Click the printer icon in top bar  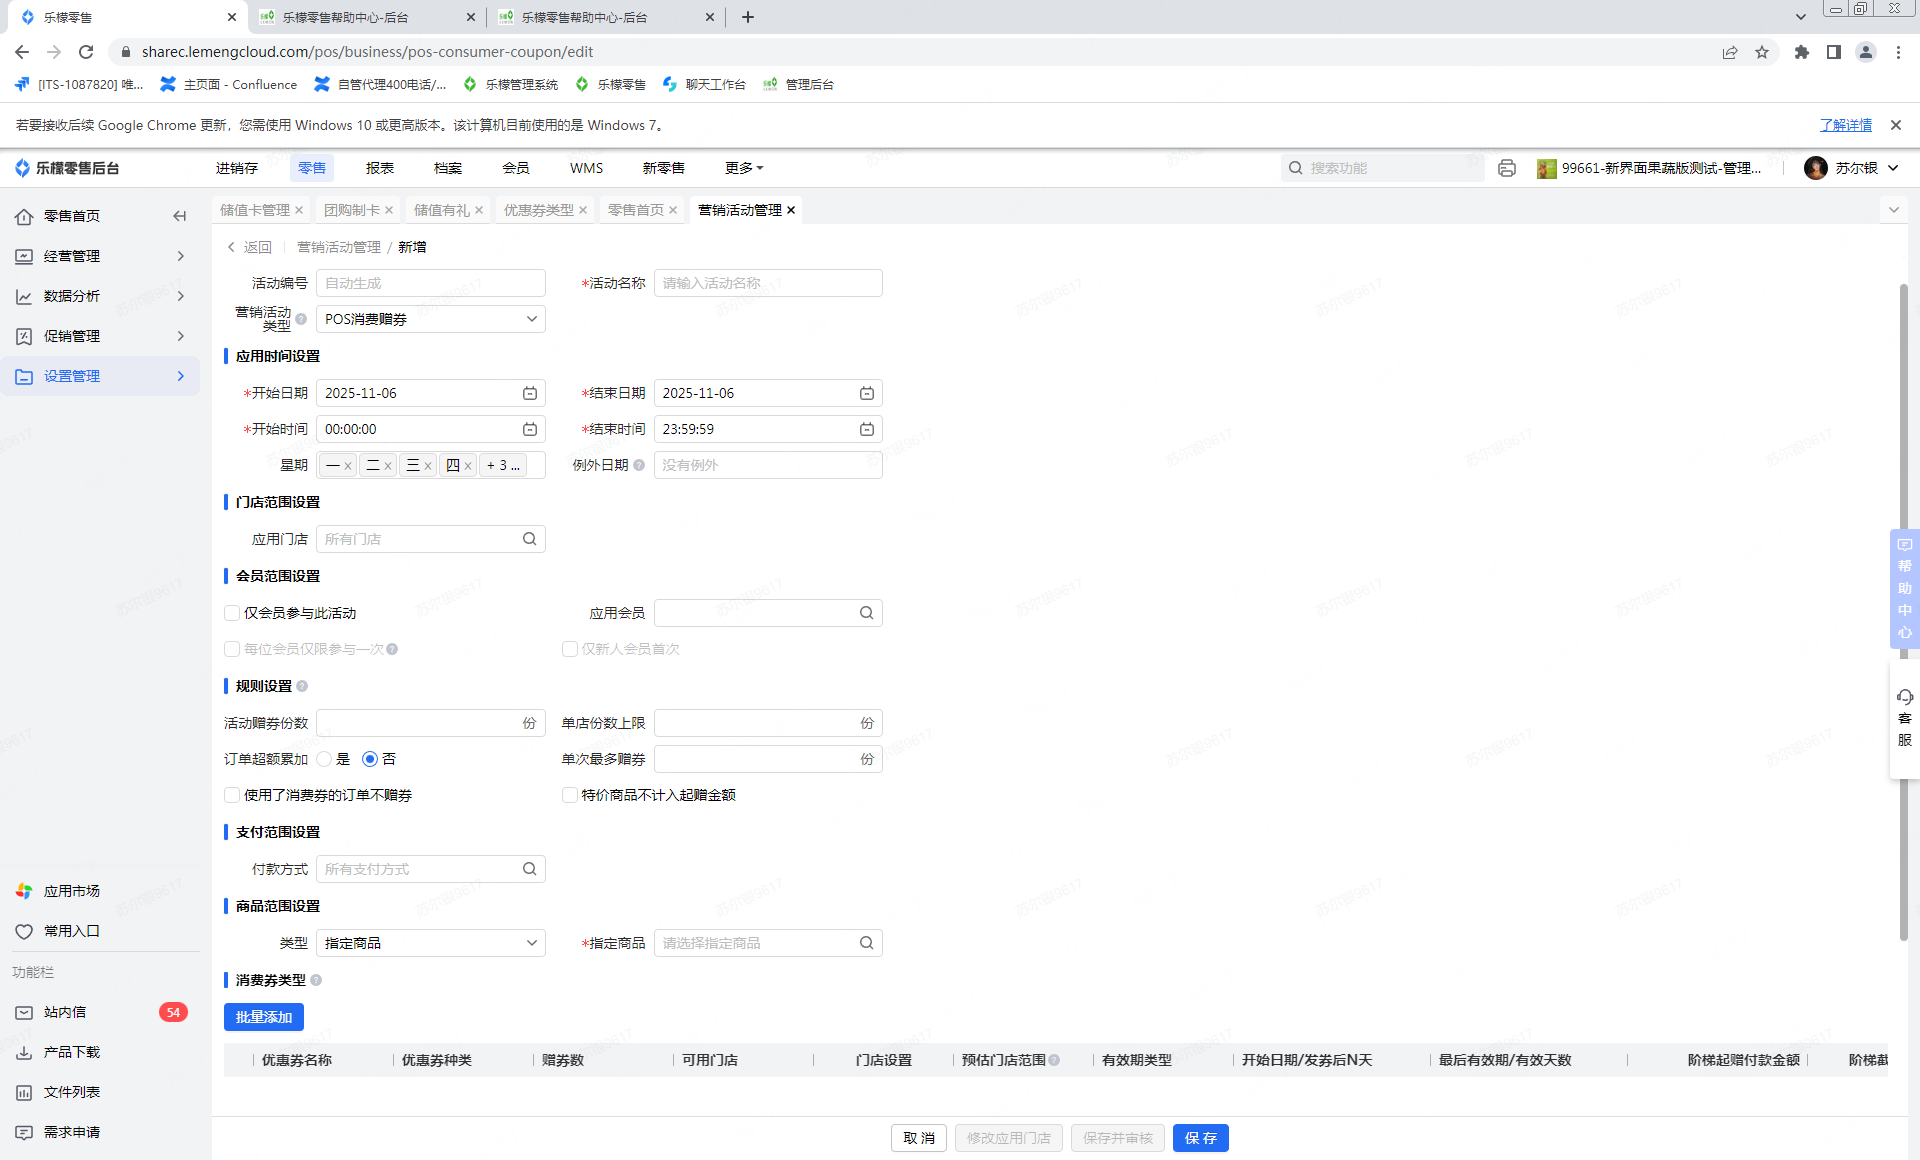(1507, 168)
